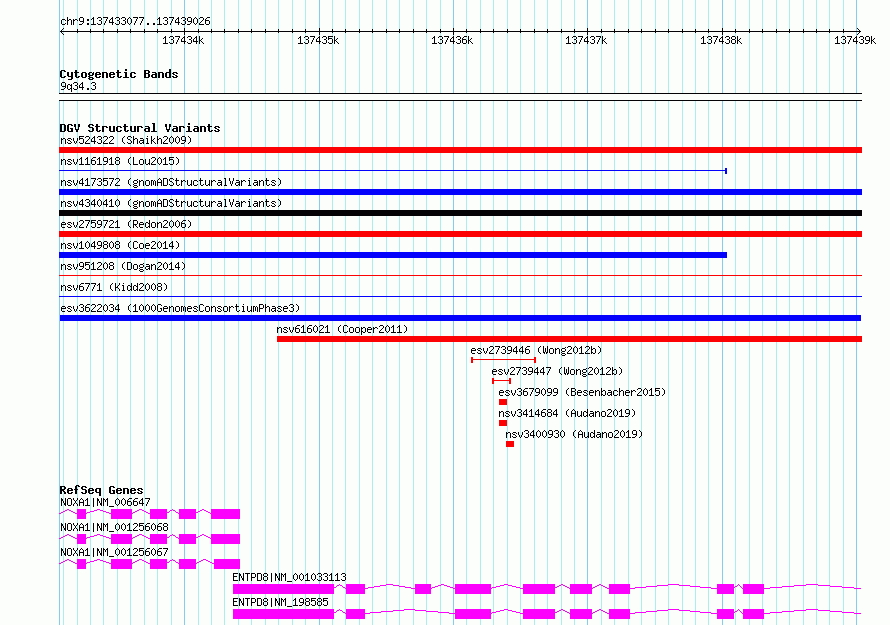The width and height of the screenshot is (890, 625).
Task: Open the esv2759721 (Redon2006) label
Action: click(126, 224)
